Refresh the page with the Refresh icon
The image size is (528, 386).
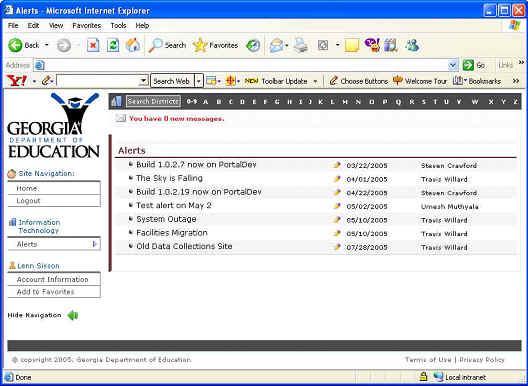pyautogui.click(x=113, y=45)
